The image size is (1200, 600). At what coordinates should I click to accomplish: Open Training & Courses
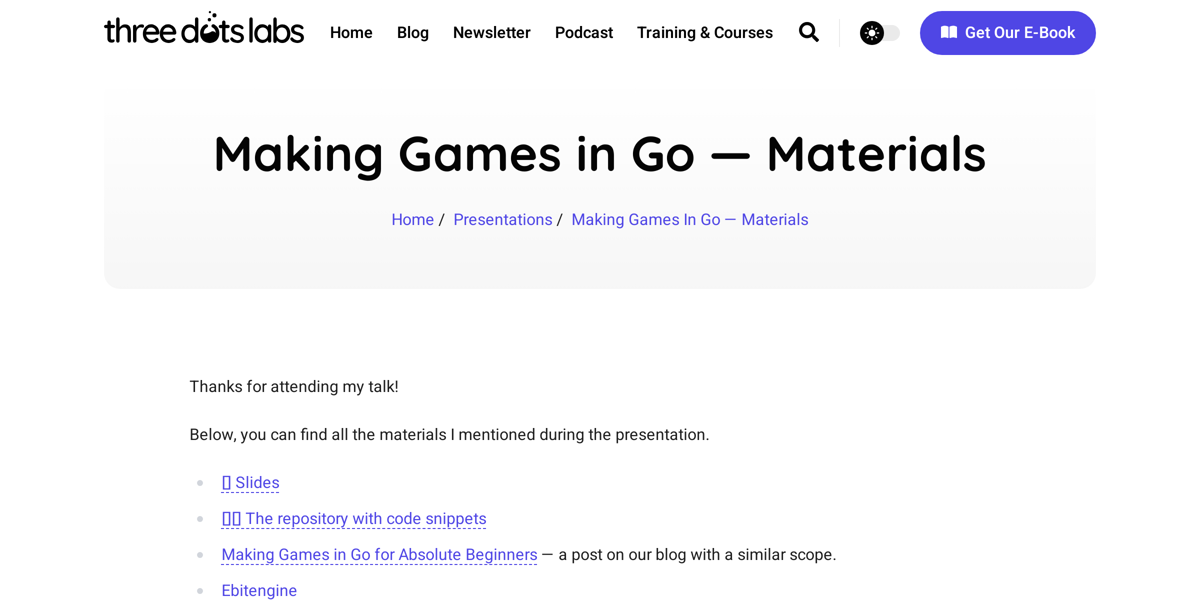click(704, 32)
